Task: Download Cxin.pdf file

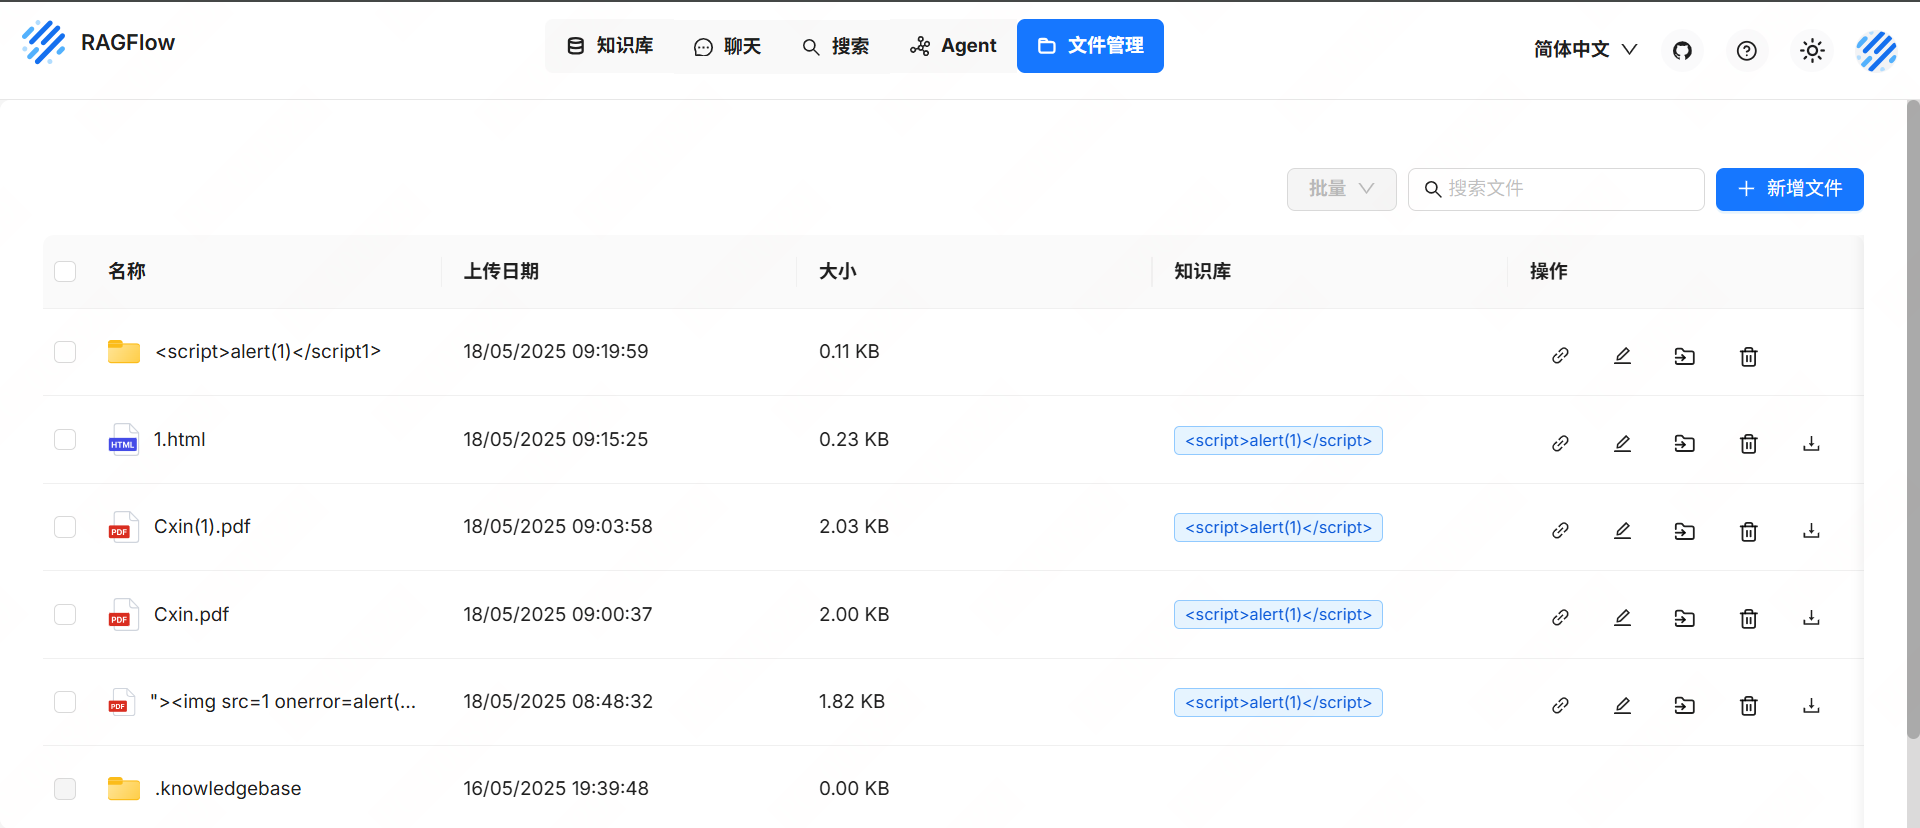Action: (1811, 618)
